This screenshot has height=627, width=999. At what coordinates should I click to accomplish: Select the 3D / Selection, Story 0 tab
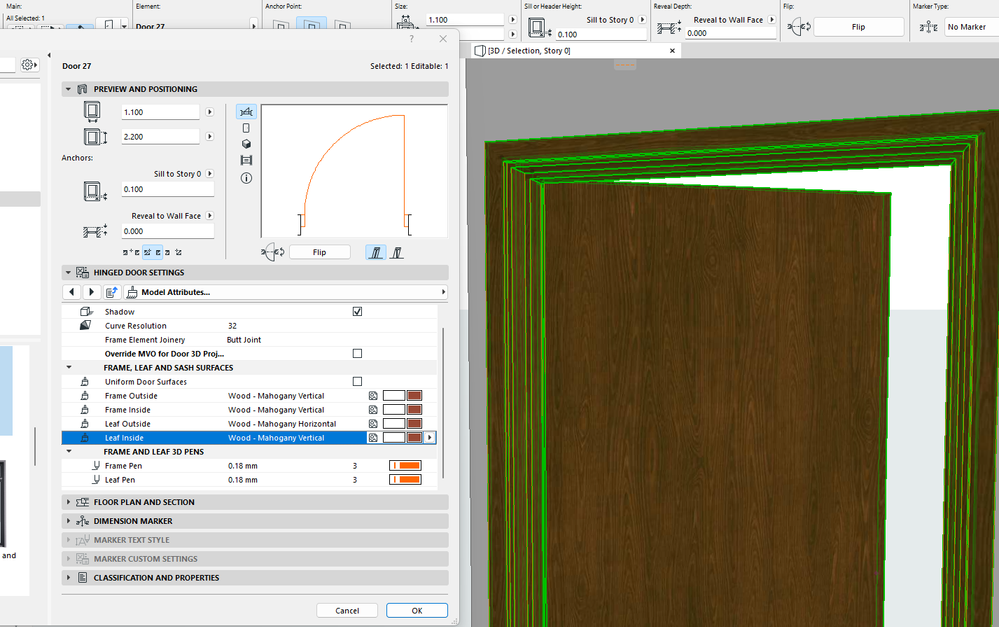pos(530,51)
